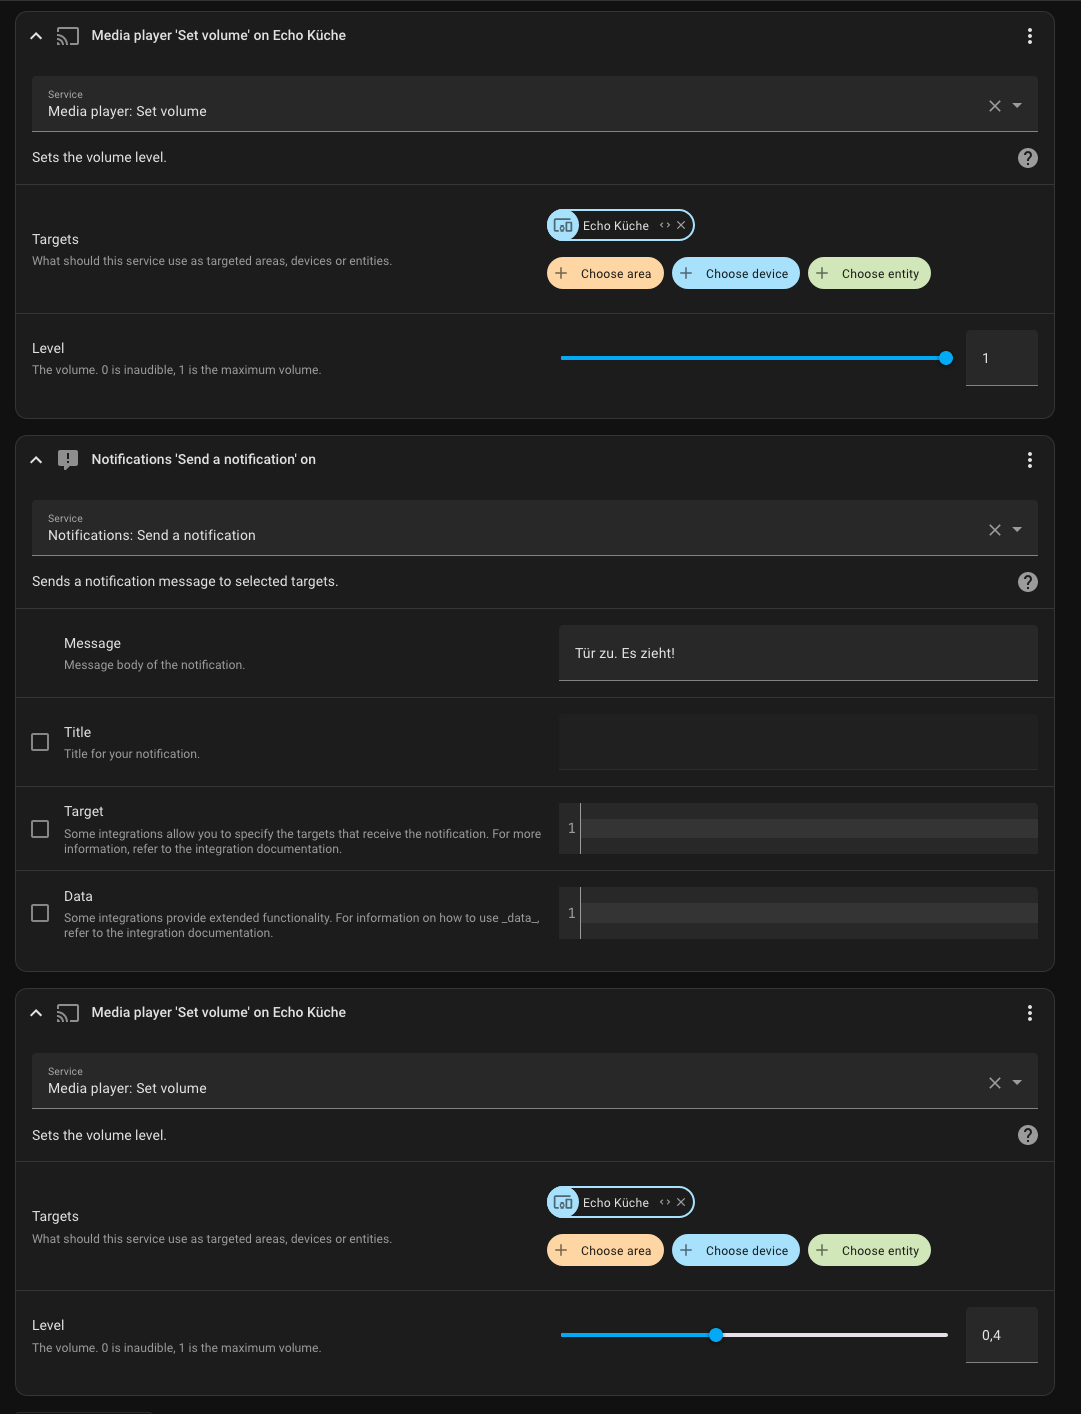The width and height of the screenshot is (1081, 1414).
Task: Click the Level value field showing 0,4
Action: click(1001, 1335)
